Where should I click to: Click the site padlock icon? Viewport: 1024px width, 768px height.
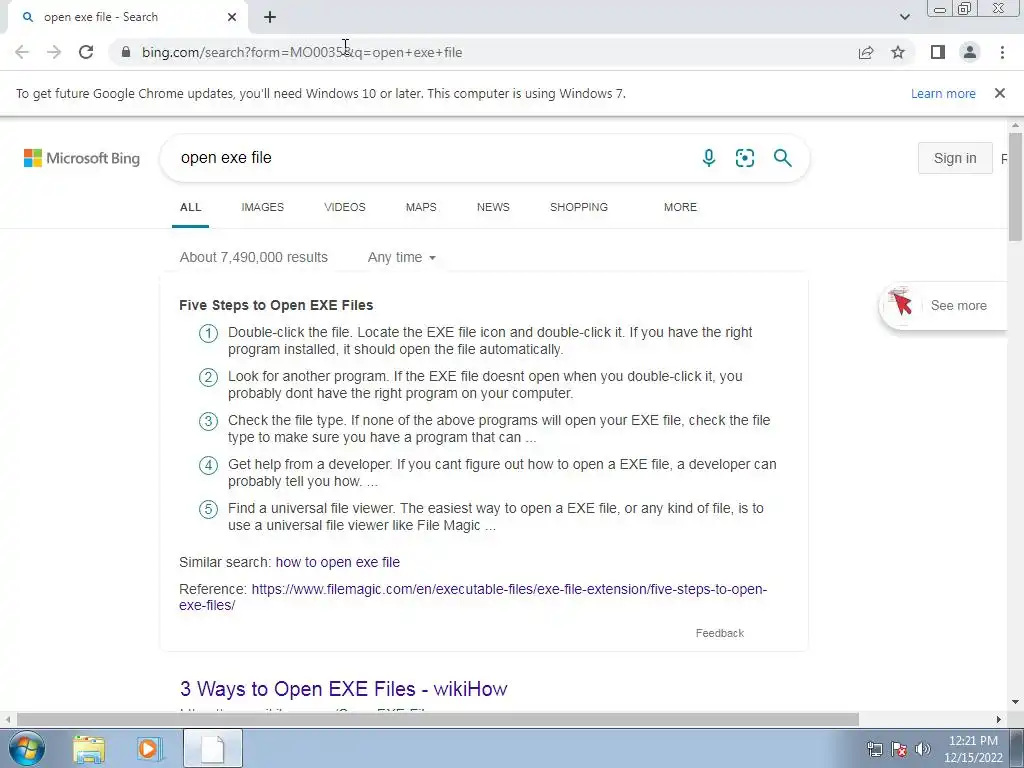(x=126, y=52)
